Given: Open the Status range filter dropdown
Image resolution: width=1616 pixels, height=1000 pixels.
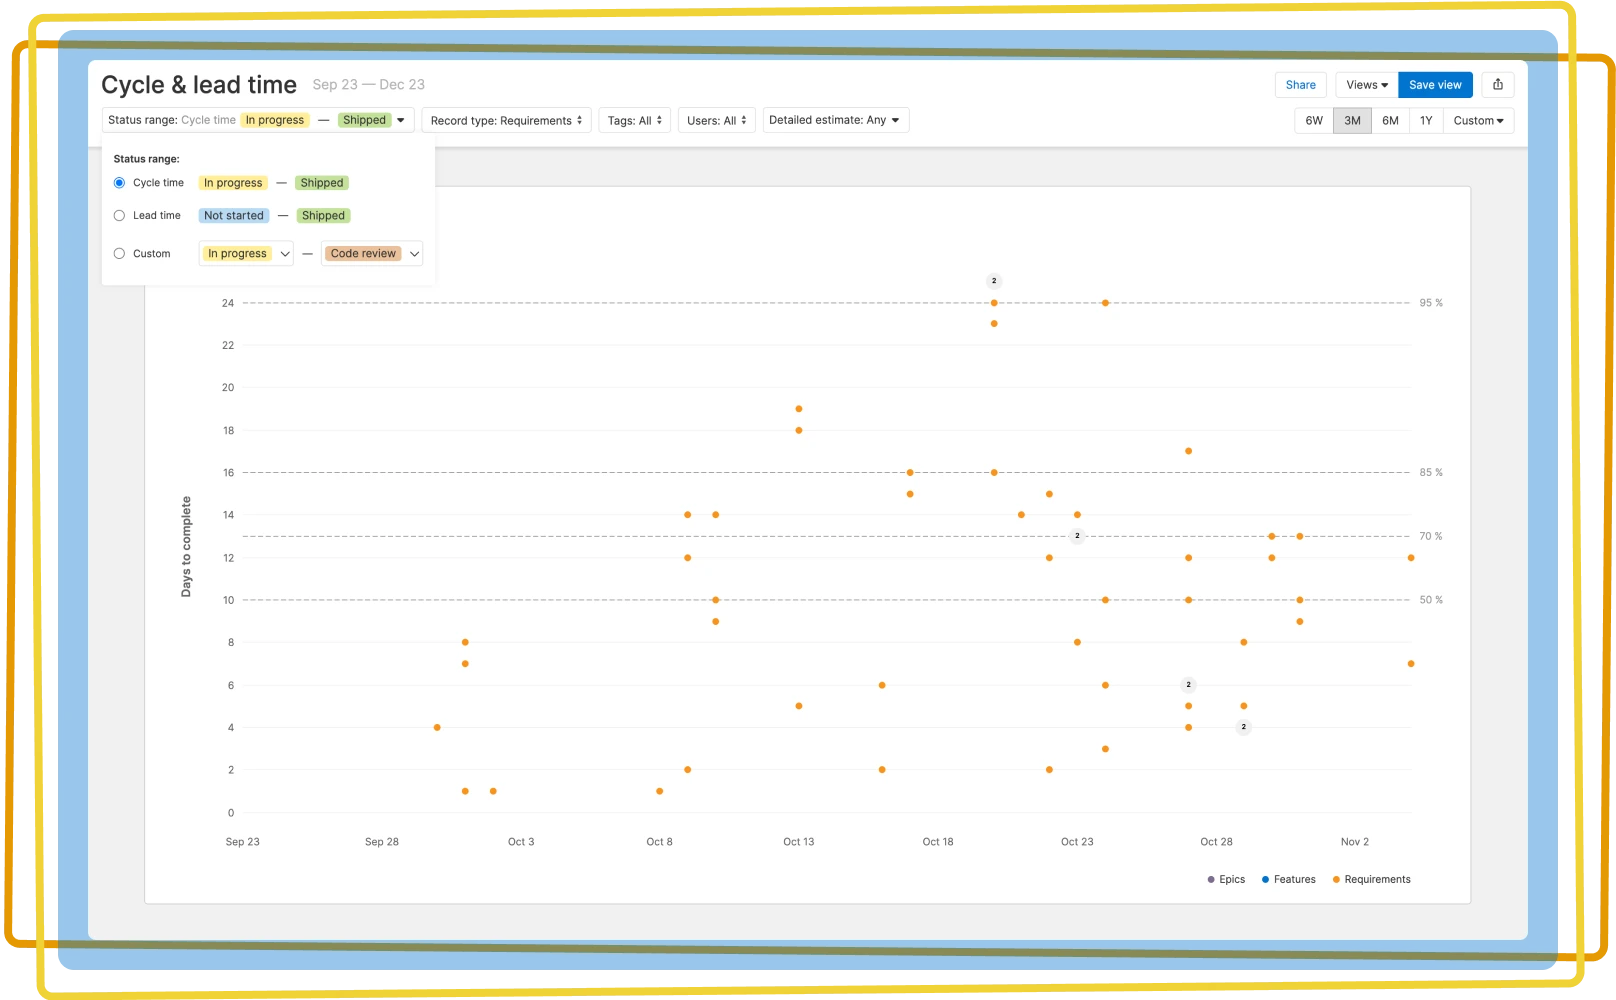Looking at the screenshot, I should point(257,120).
